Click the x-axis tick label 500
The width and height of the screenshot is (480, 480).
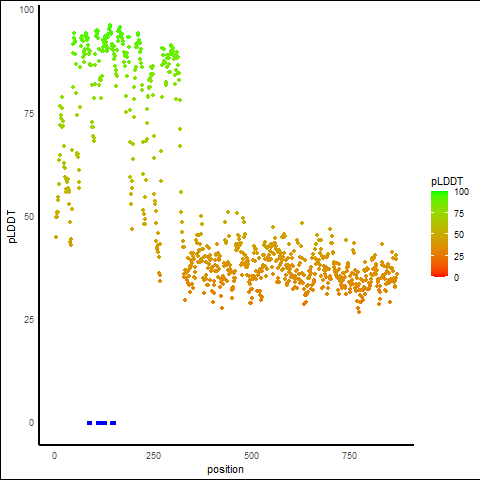click(251, 456)
